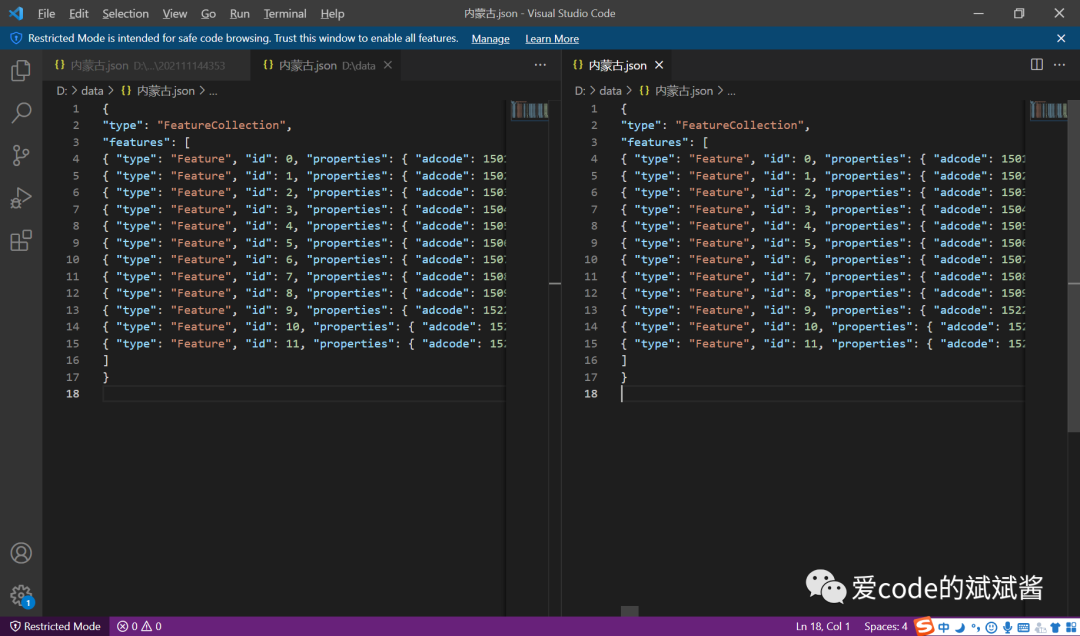Close the 内蒙古.json D:\data tab

click(388, 65)
